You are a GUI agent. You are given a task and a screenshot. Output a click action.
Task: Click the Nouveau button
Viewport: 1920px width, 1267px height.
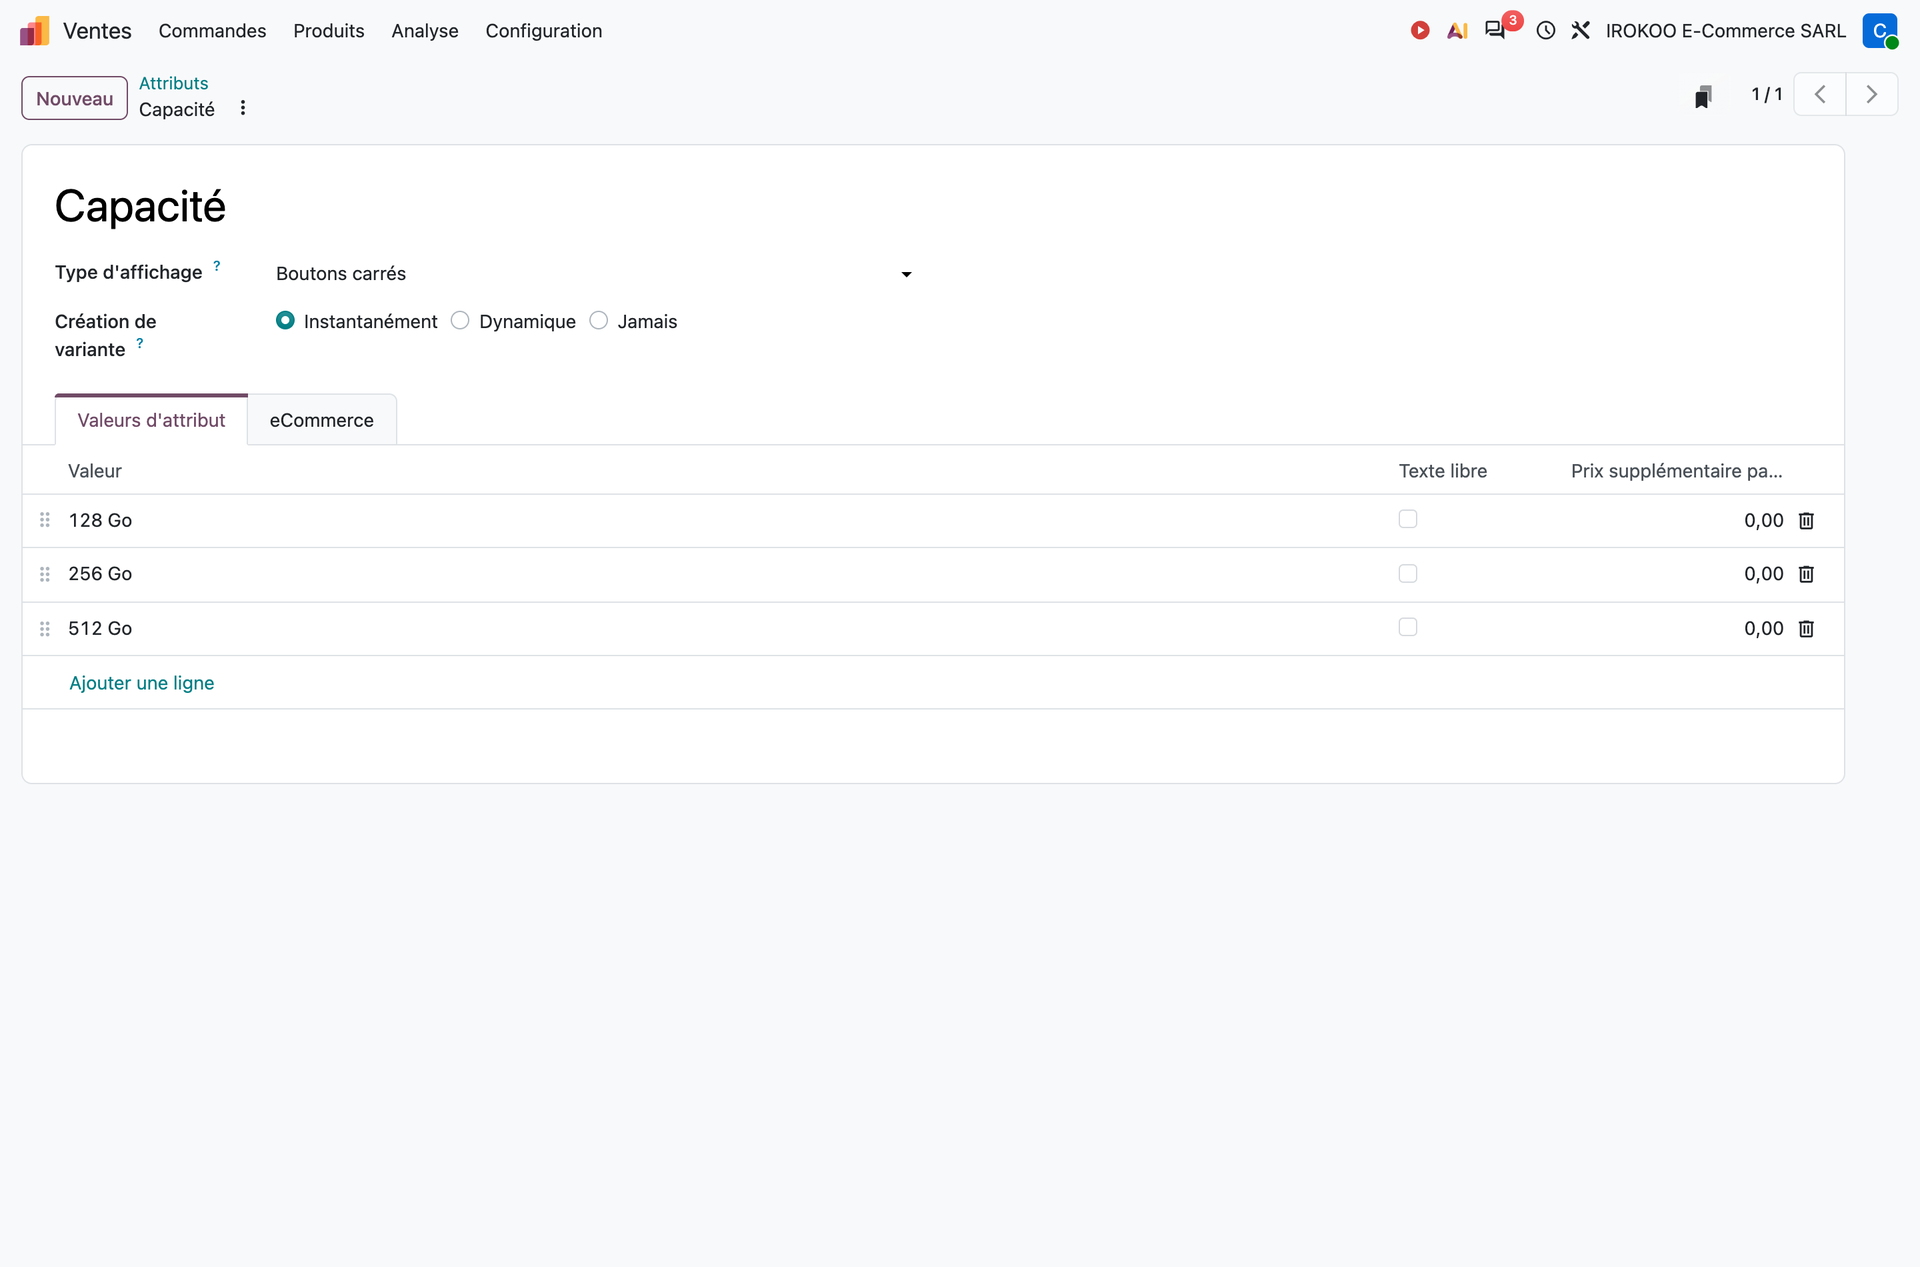[x=75, y=98]
